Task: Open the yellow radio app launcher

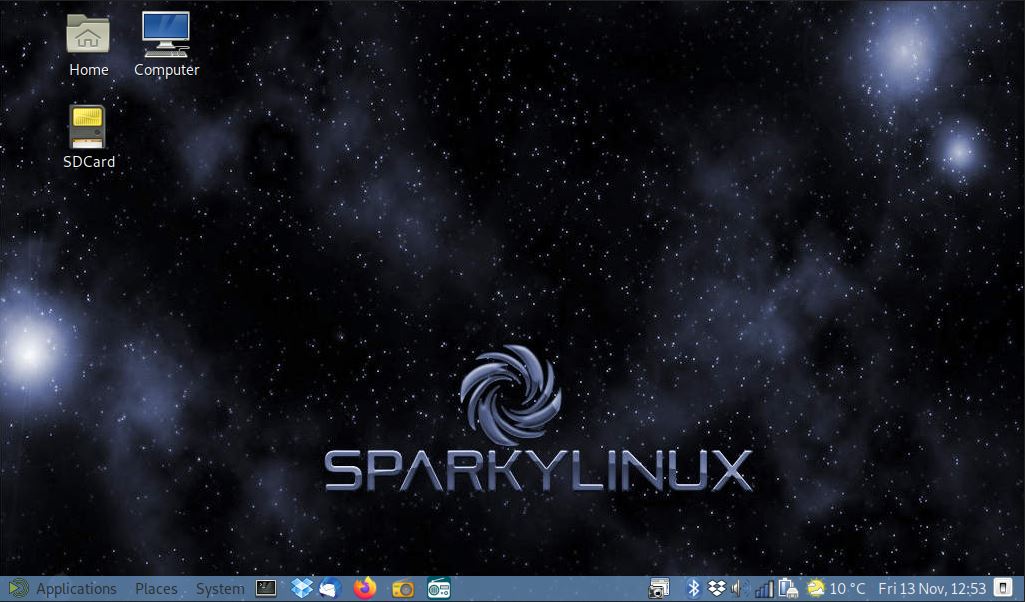Action: click(403, 589)
